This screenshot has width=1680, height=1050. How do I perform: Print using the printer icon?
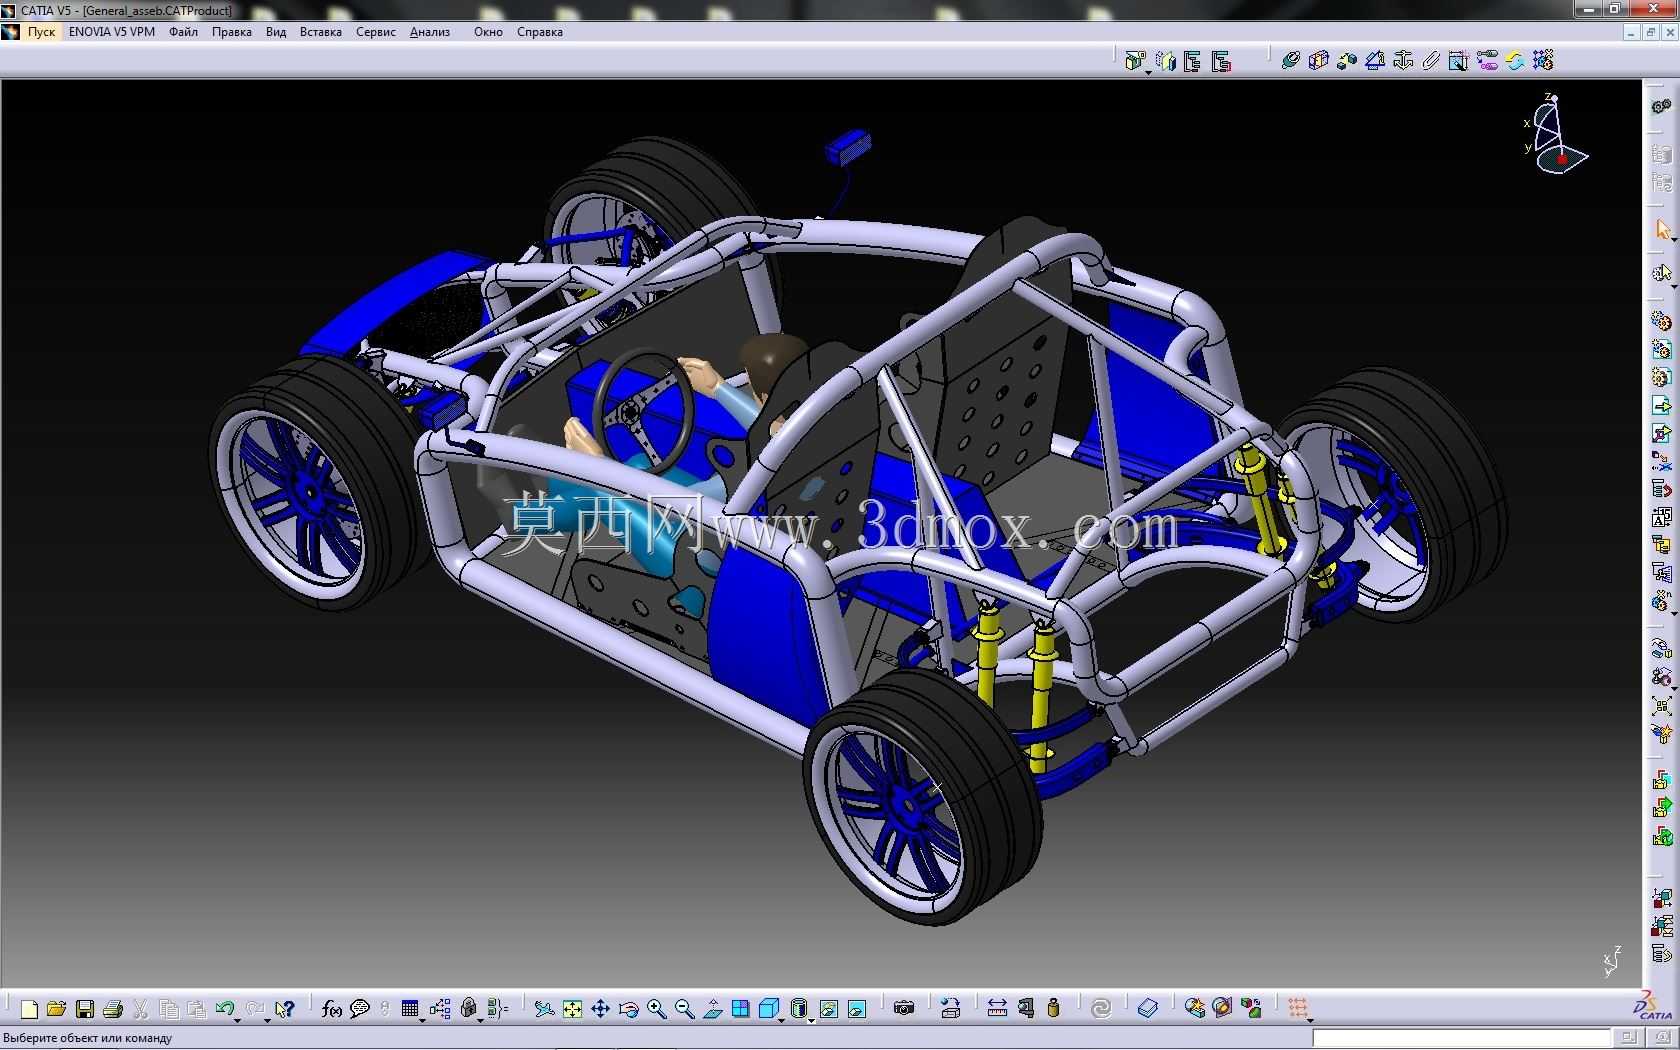pyautogui.click(x=113, y=1009)
